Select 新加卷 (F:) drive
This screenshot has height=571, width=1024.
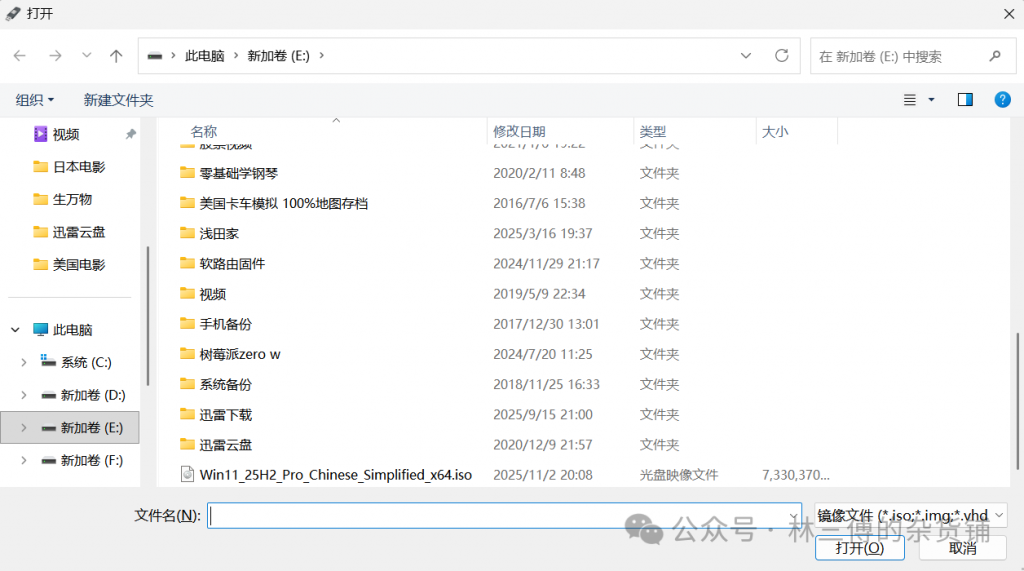click(82, 461)
